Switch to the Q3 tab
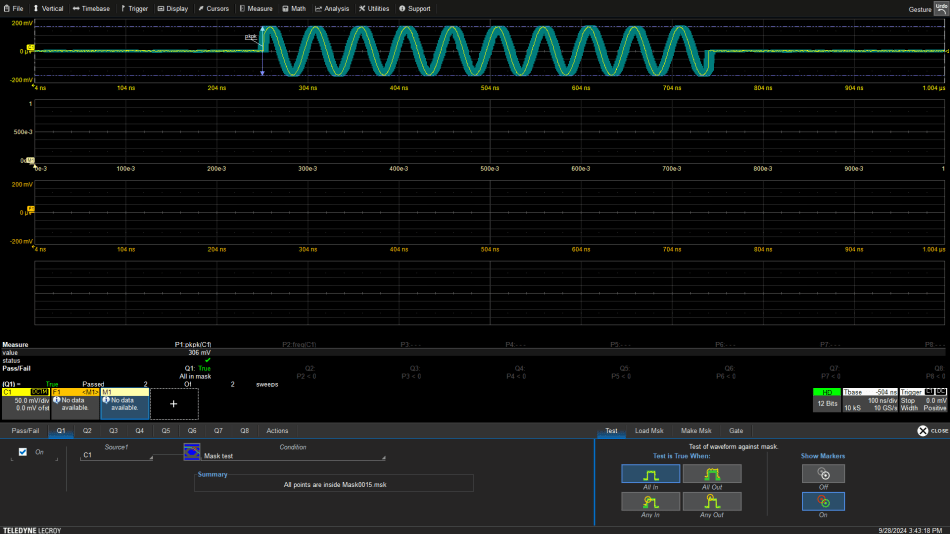The width and height of the screenshot is (950, 534). click(113, 431)
